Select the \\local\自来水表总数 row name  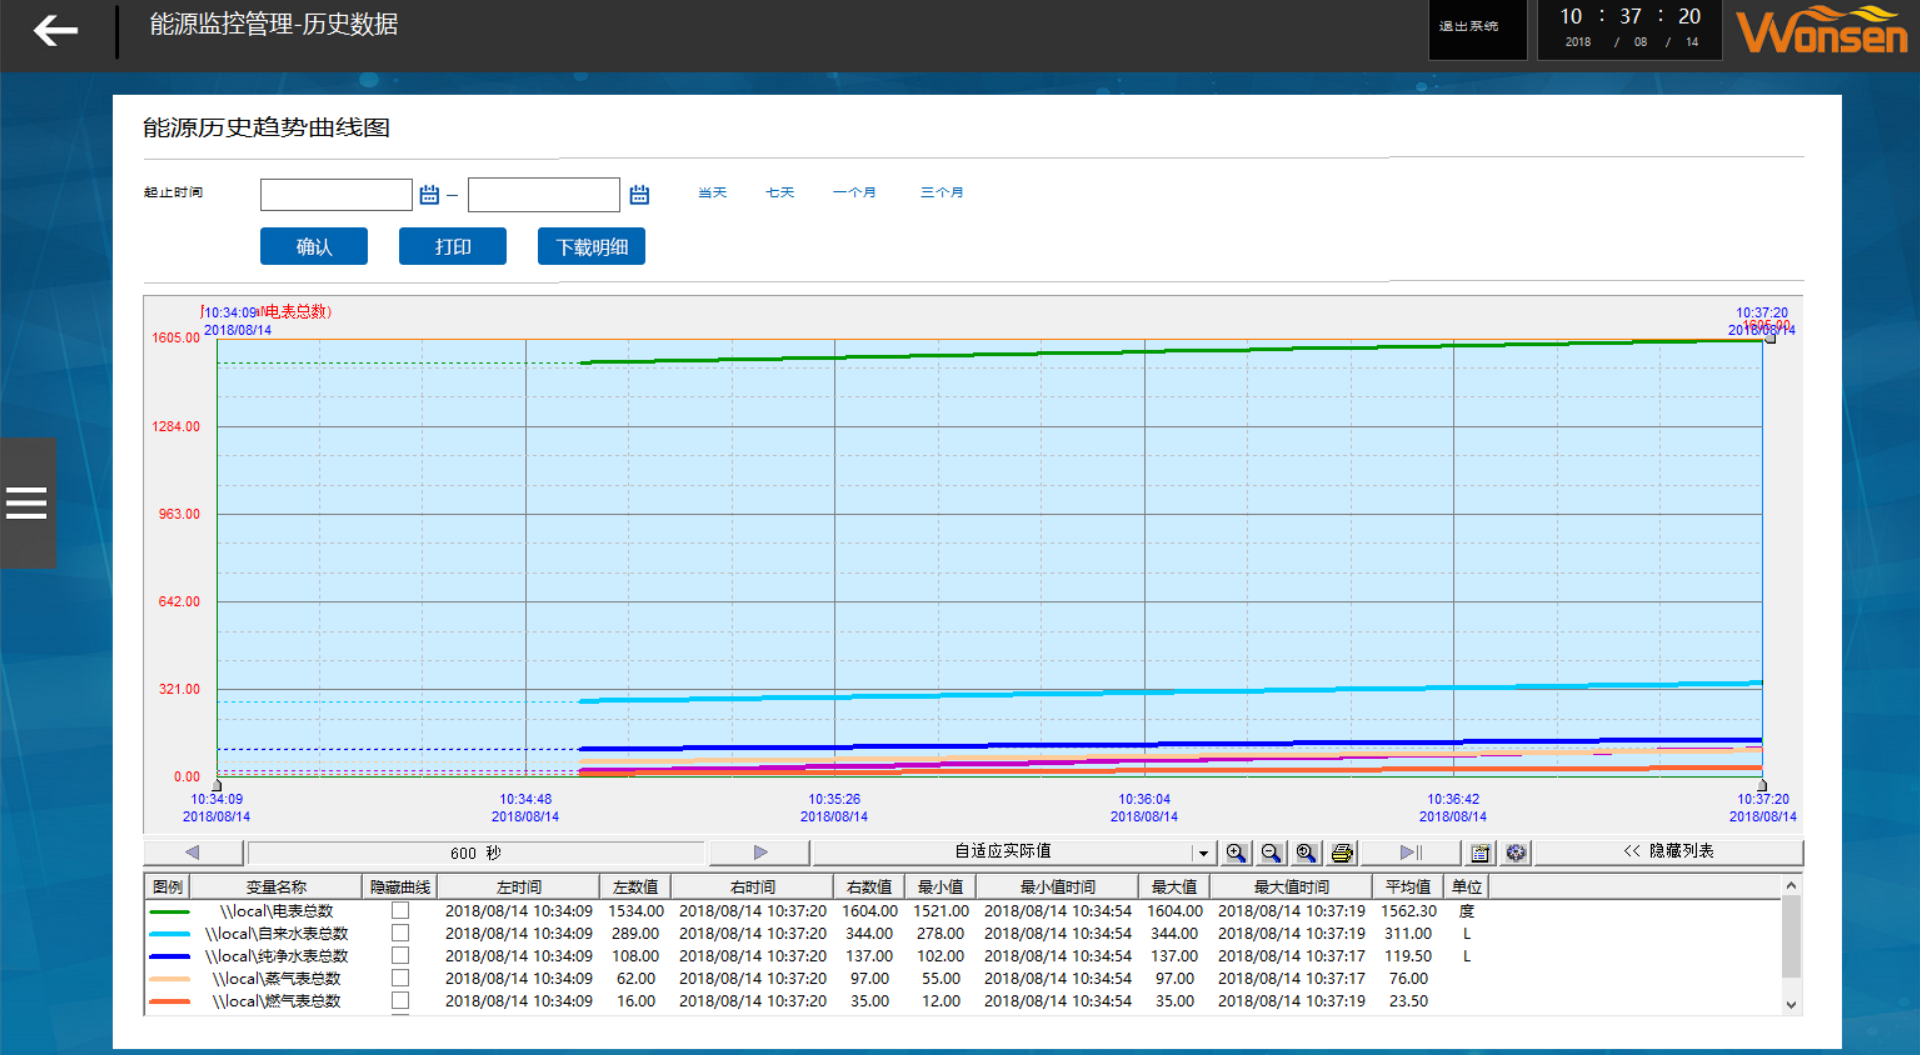[x=276, y=934]
